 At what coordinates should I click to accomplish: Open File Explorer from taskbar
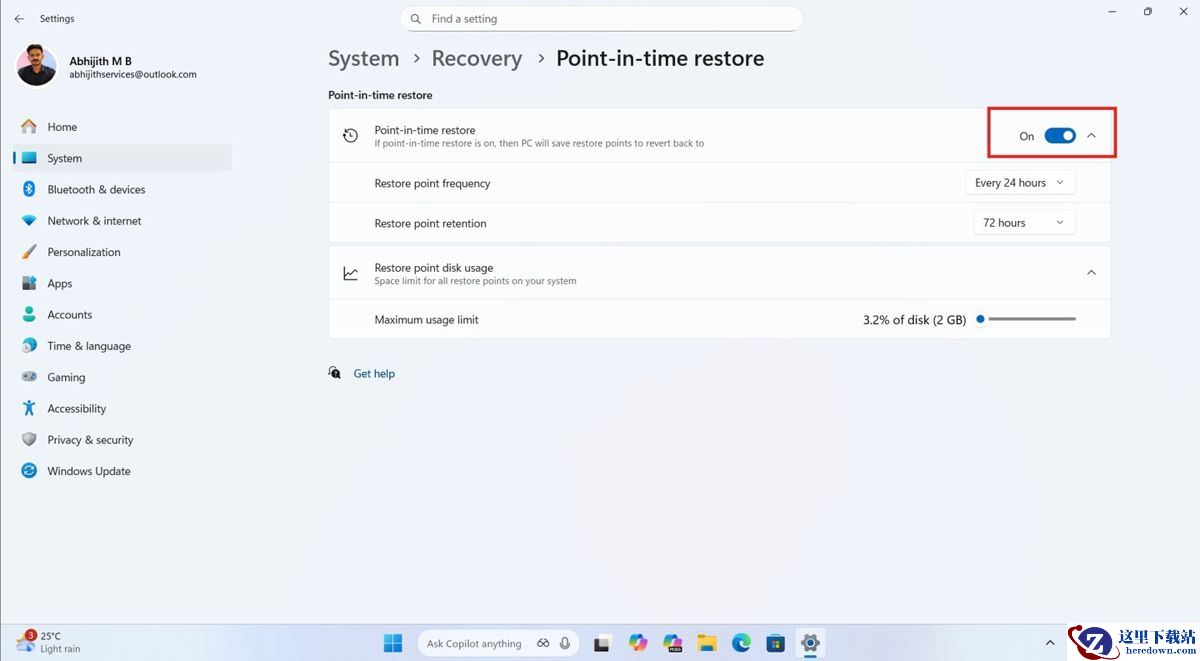click(x=707, y=643)
